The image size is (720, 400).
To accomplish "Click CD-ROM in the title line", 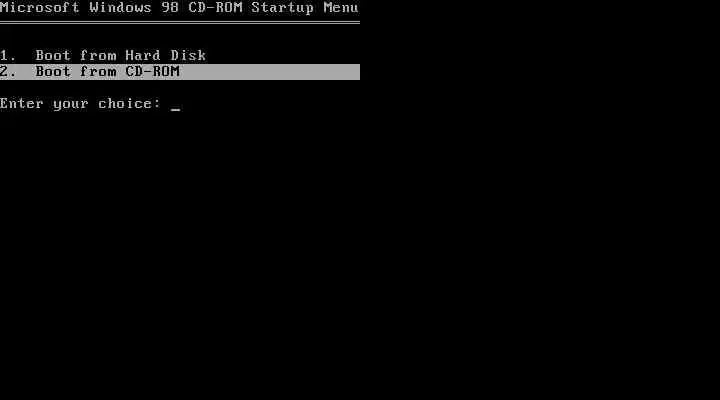I will 215,8.
